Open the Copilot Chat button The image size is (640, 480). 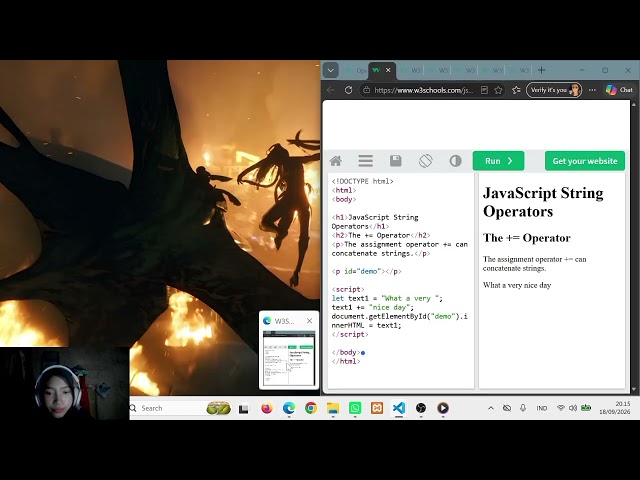click(619, 90)
